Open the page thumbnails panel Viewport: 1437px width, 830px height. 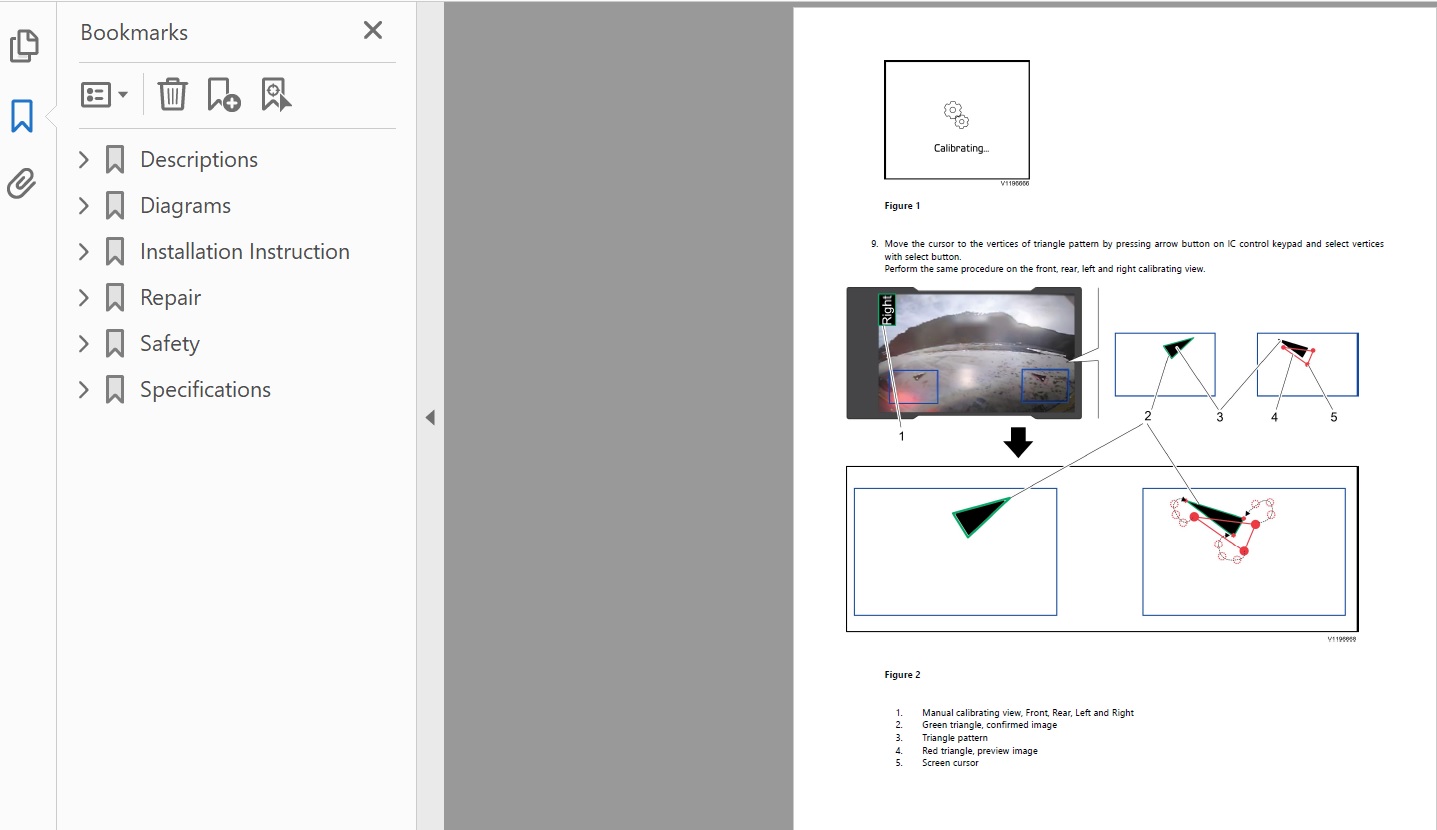23,46
